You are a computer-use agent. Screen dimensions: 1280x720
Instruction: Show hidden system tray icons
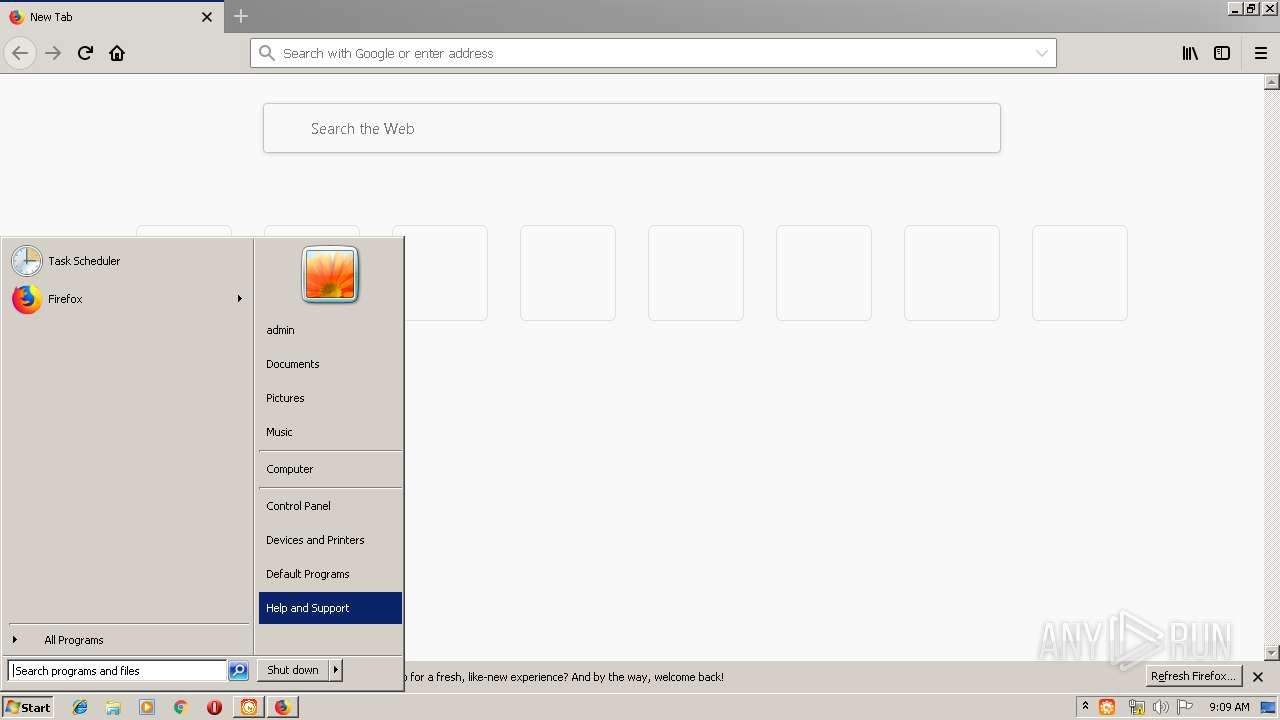point(1085,707)
